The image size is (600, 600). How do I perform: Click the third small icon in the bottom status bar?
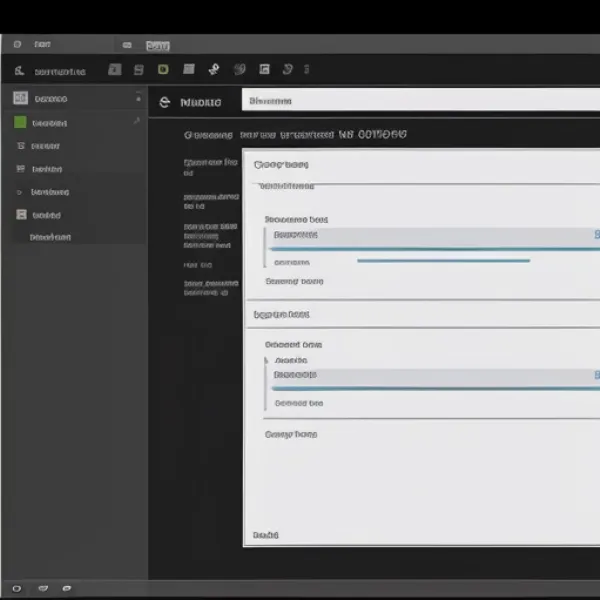click(x=66, y=588)
